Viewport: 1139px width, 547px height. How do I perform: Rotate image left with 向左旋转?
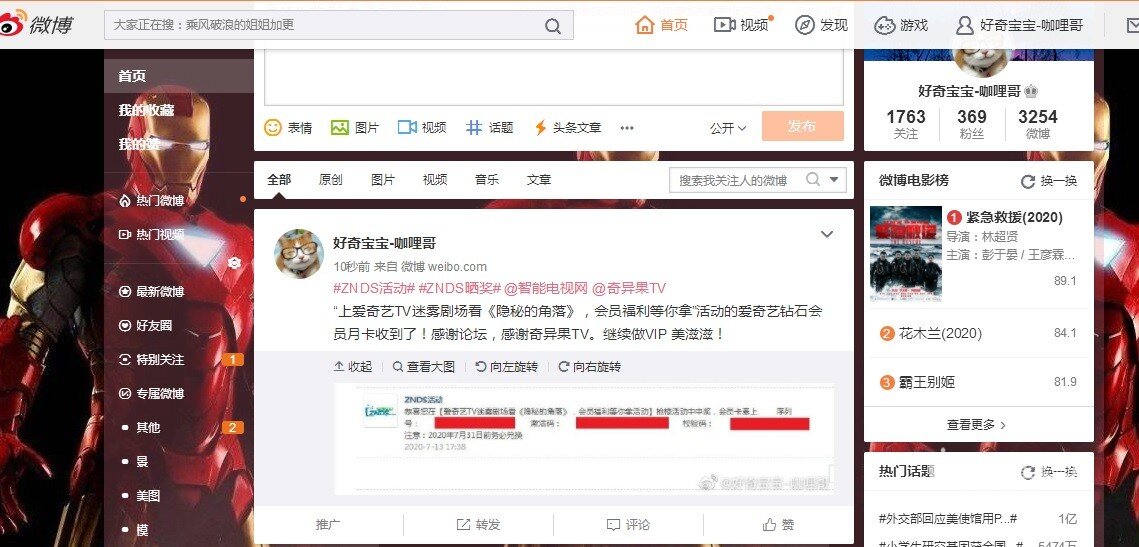click(x=507, y=367)
